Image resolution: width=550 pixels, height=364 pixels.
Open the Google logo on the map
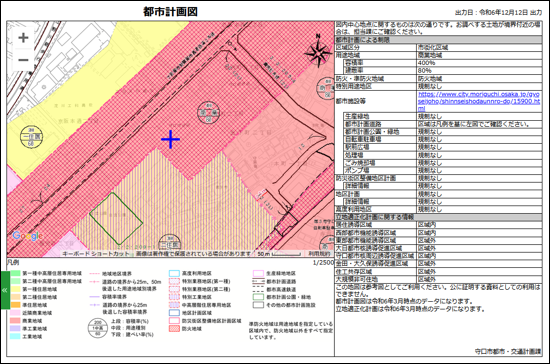point(28,236)
